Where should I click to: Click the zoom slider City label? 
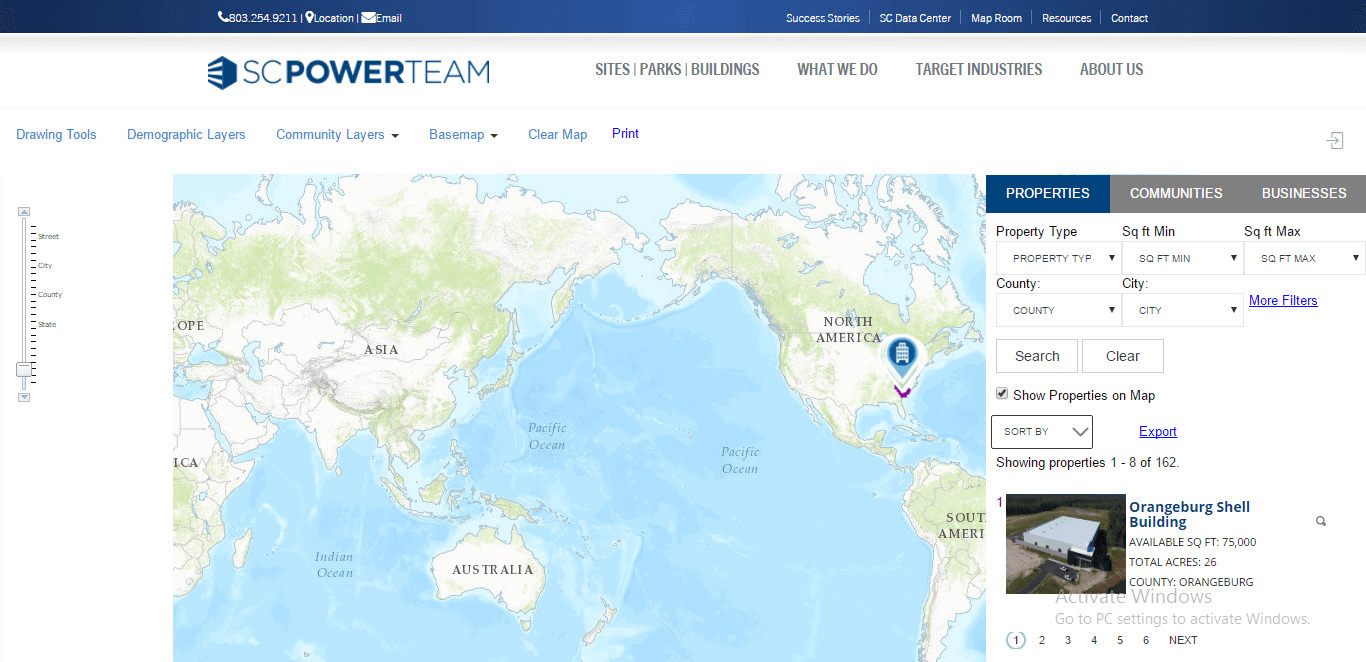(45, 266)
